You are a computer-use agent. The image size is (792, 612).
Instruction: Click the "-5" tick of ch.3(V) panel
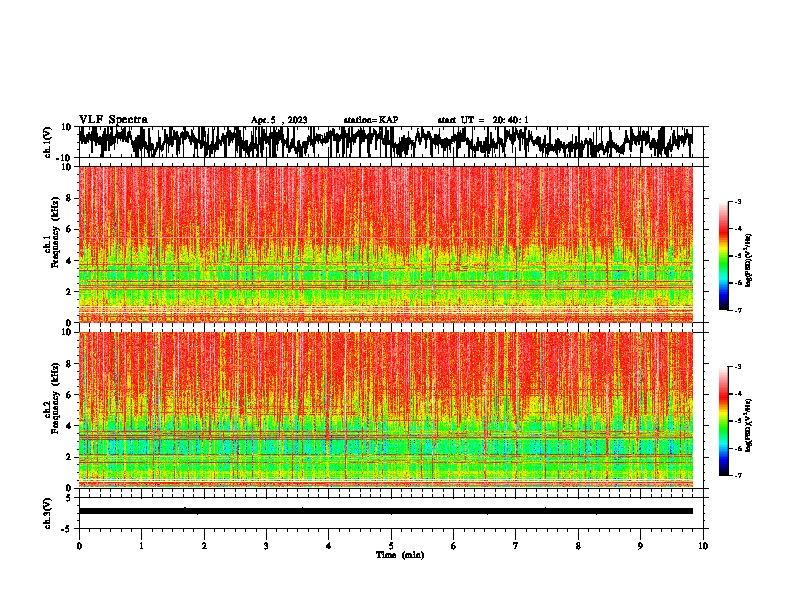[68, 529]
